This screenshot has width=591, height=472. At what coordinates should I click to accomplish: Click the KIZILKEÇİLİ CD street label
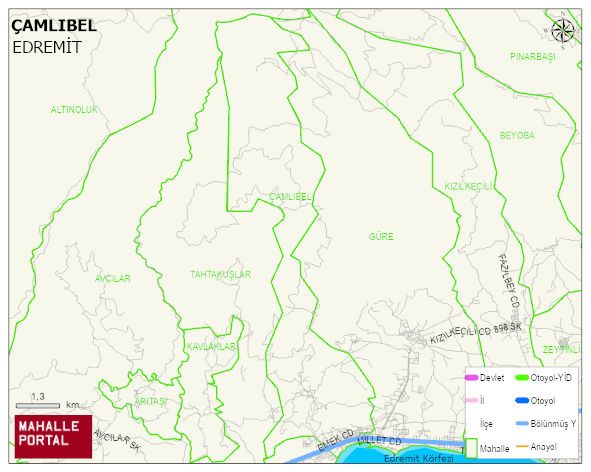point(461,335)
